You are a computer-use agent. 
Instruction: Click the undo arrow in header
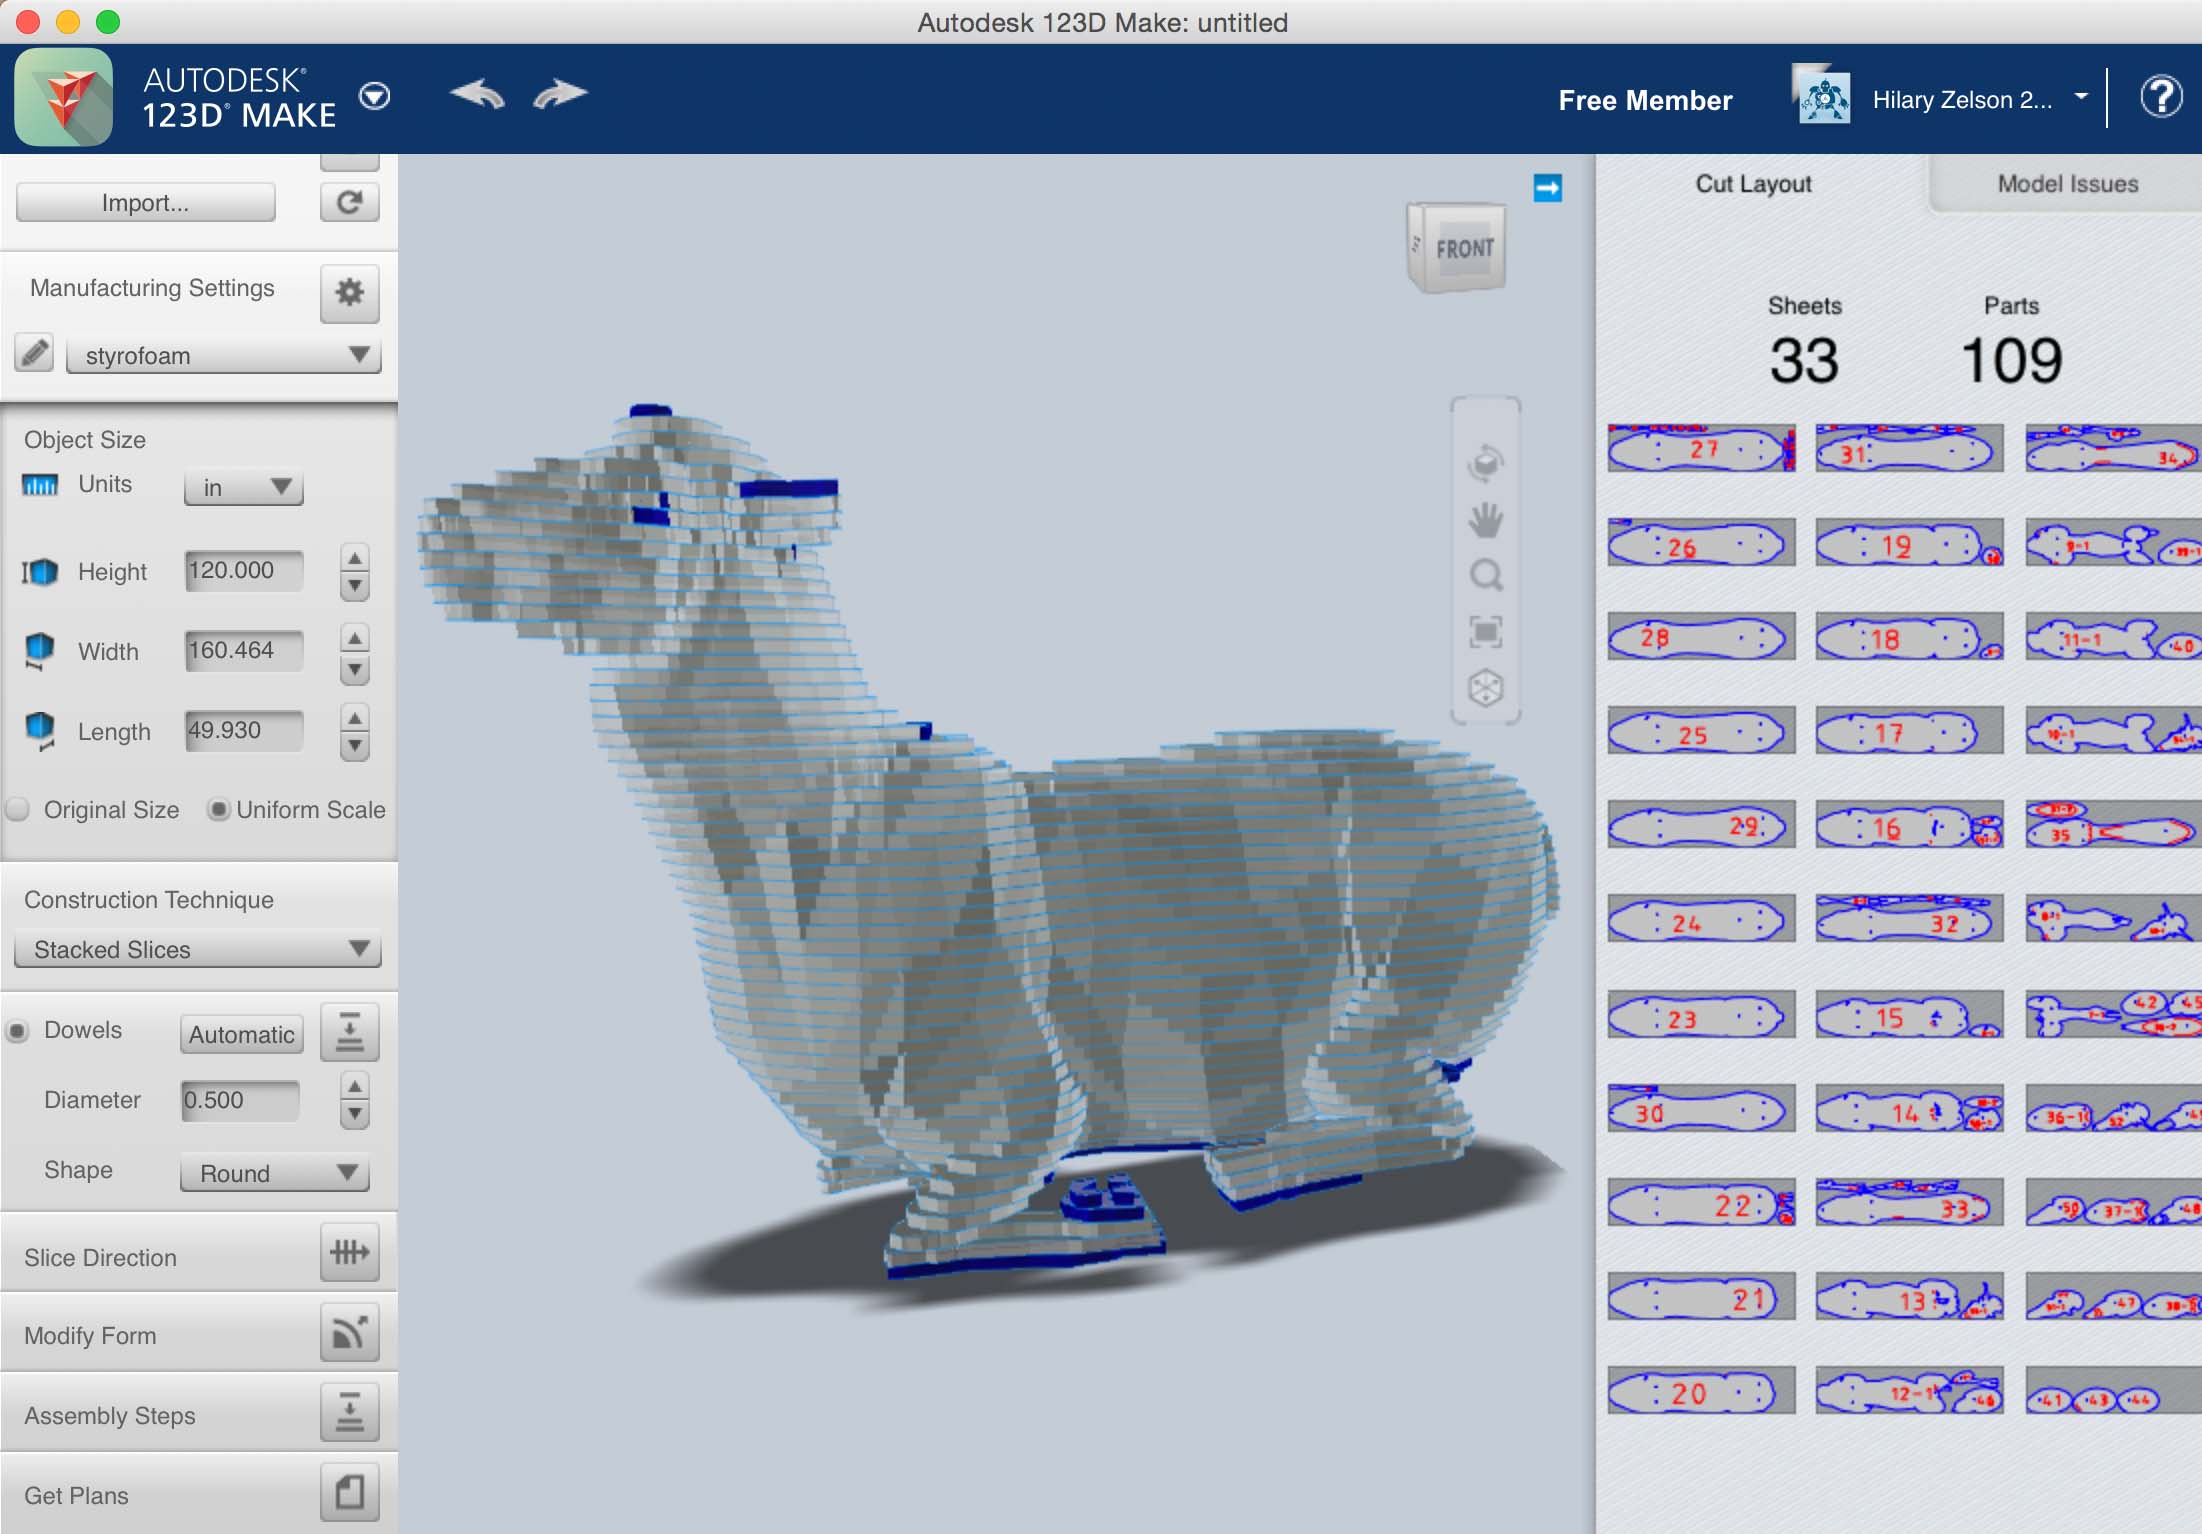click(x=477, y=95)
